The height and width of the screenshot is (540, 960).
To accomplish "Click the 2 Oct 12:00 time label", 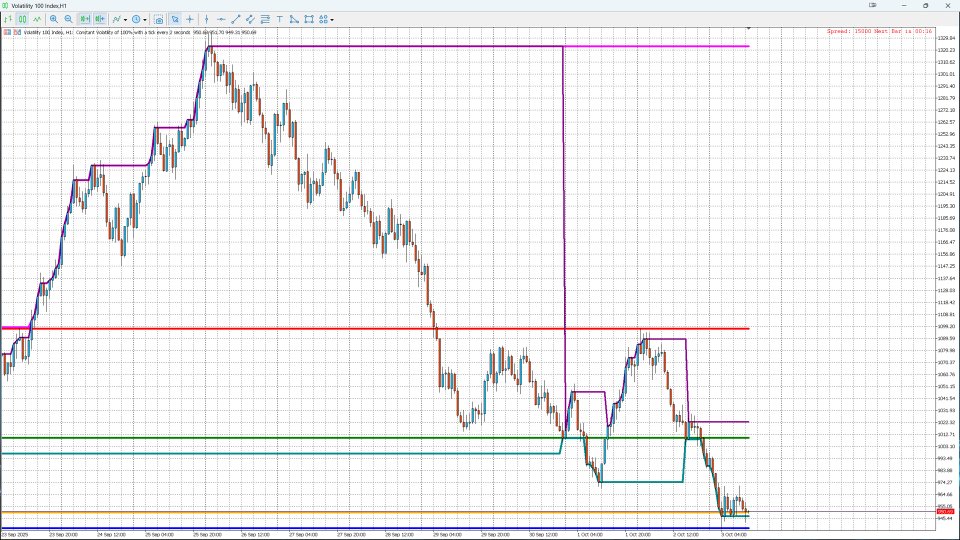I will point(686,534).
